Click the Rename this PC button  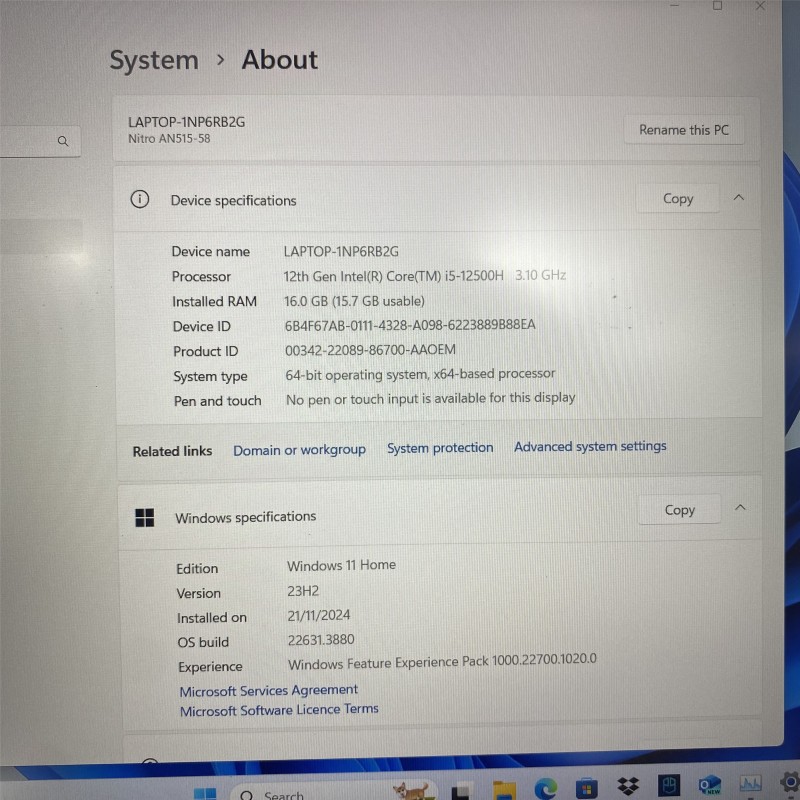(684, 130)
